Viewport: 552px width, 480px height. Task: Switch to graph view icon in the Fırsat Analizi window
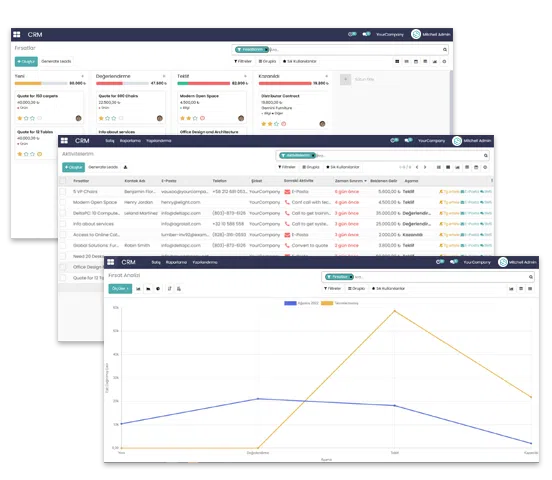[x=511, y=289]
